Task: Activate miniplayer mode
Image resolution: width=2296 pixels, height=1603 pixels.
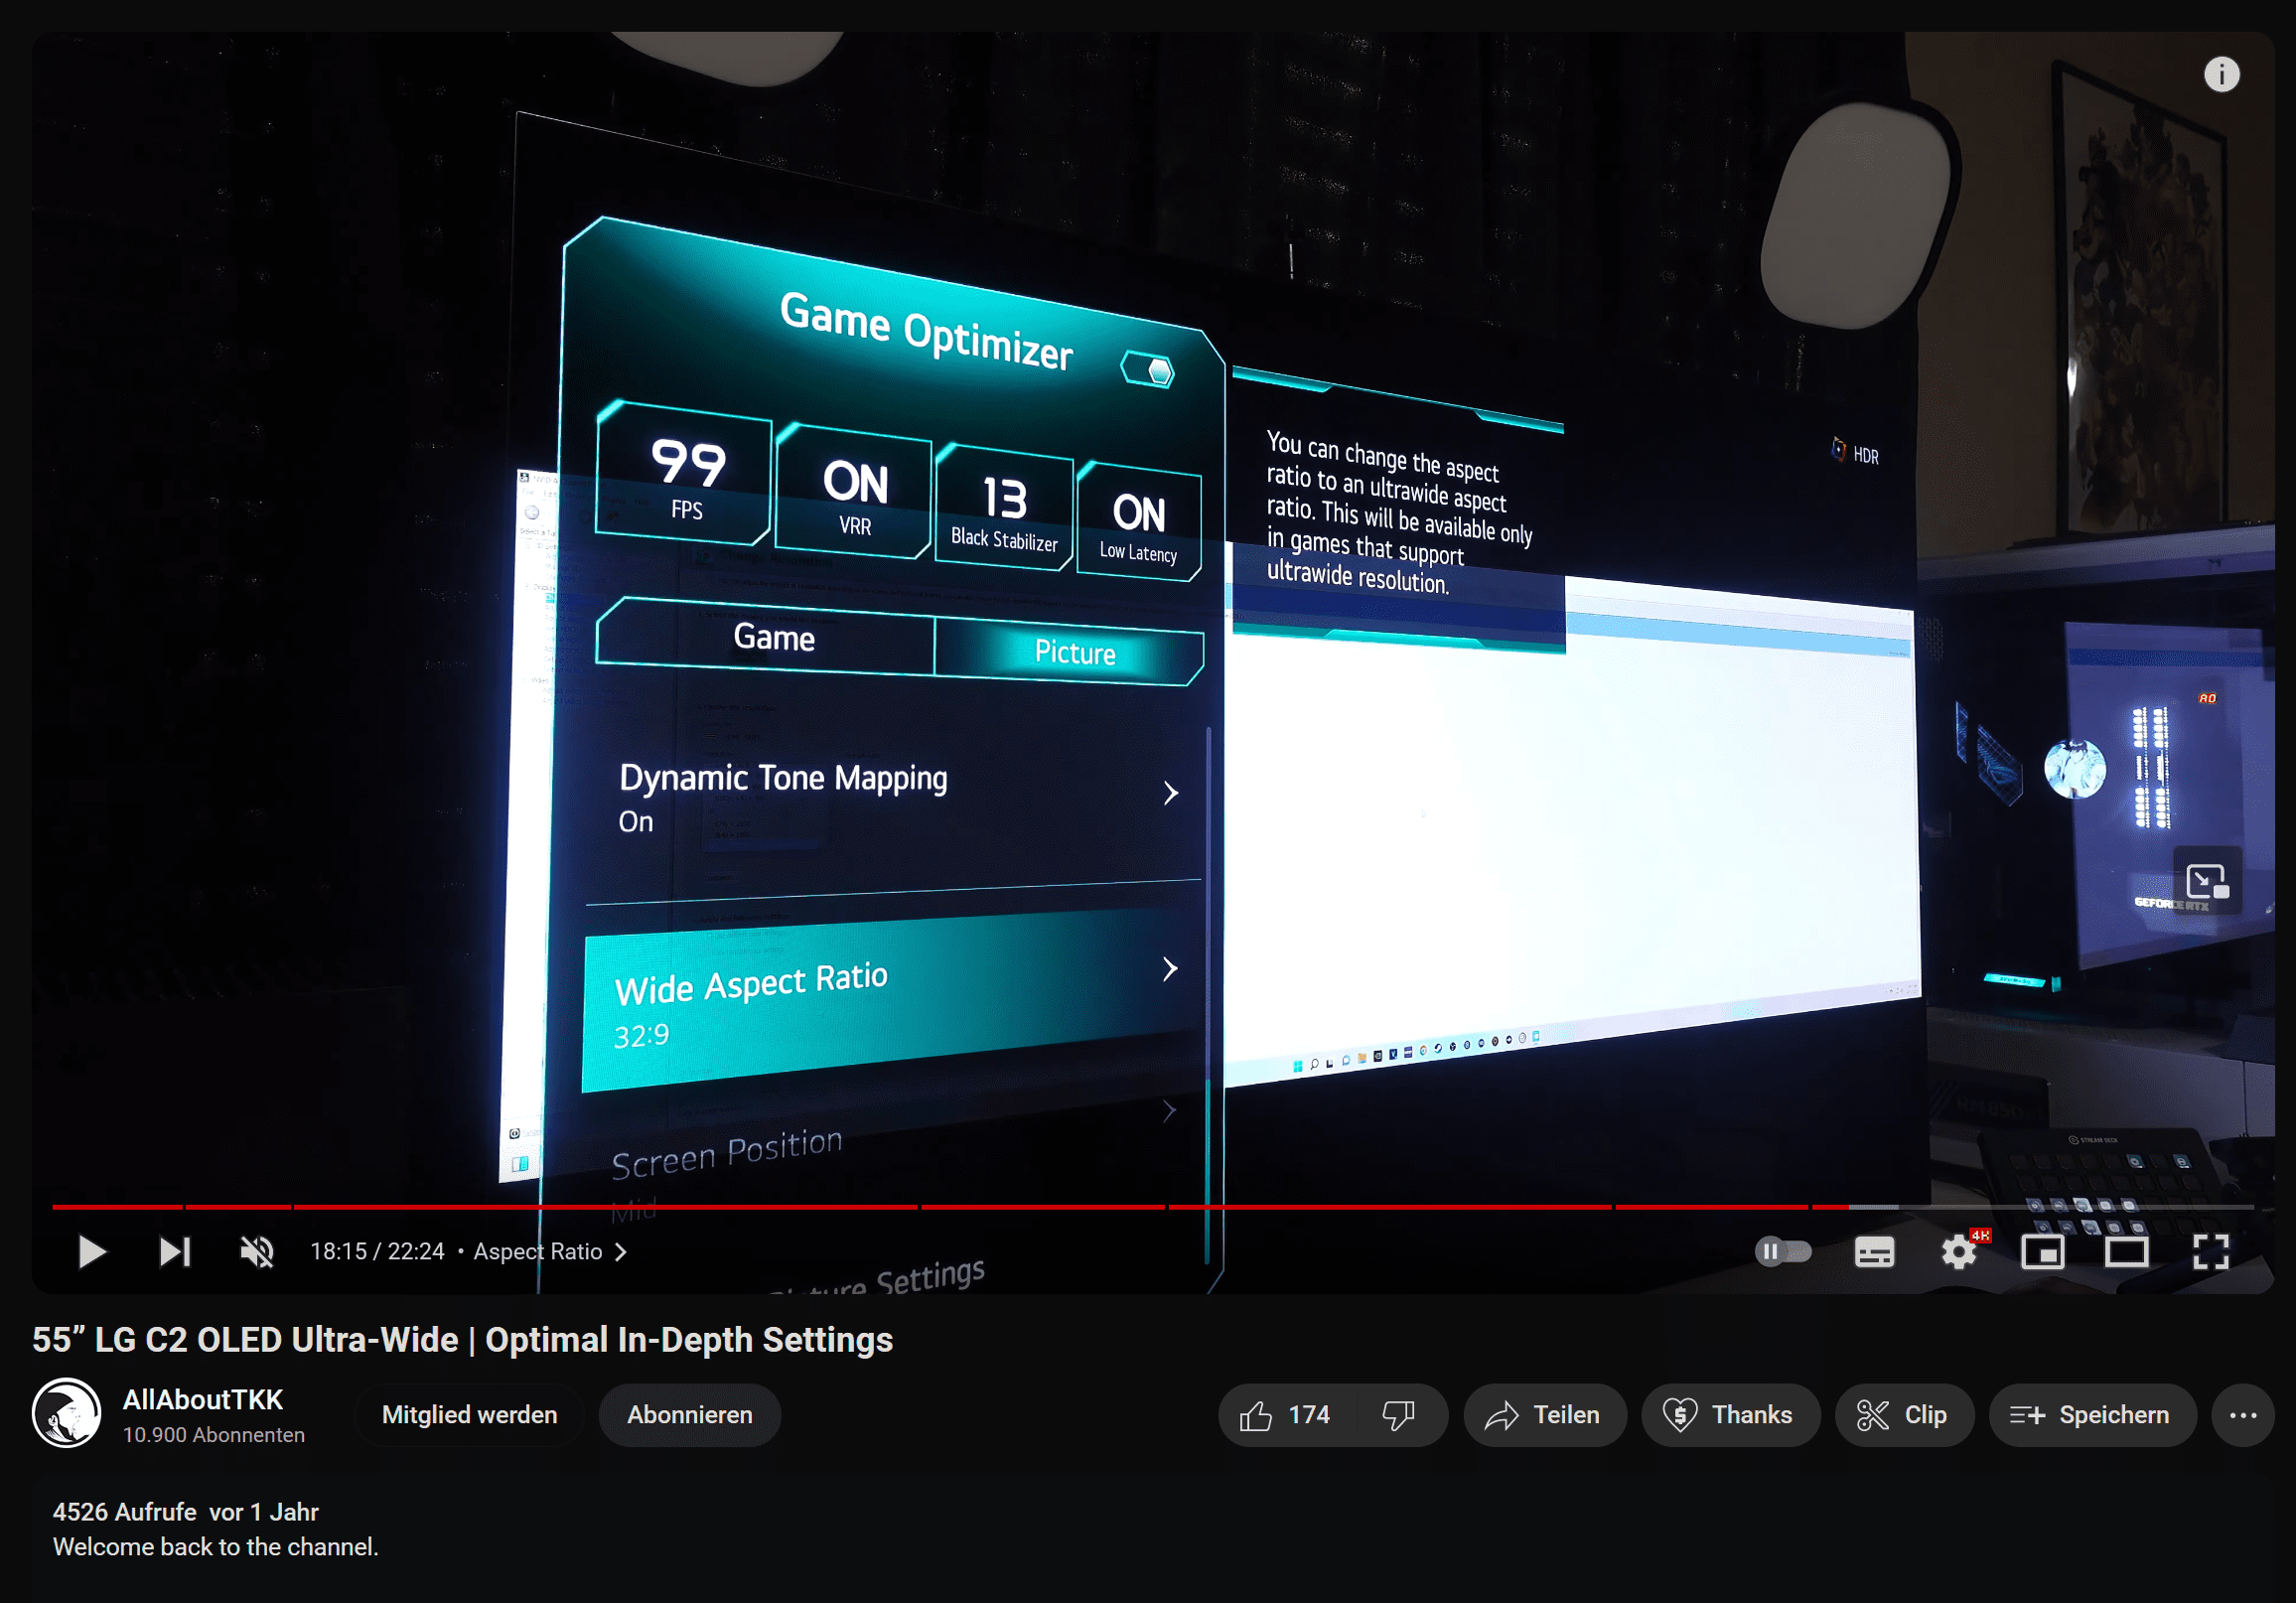Action: click(x=2042, y=1251)
